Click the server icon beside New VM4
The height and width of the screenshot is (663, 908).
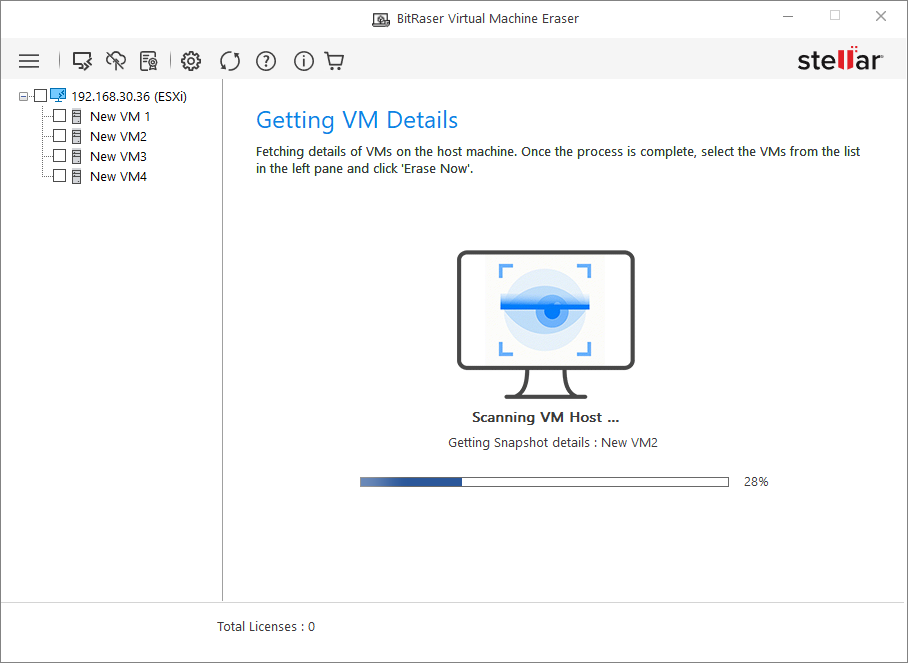click(x=76, y=177)
